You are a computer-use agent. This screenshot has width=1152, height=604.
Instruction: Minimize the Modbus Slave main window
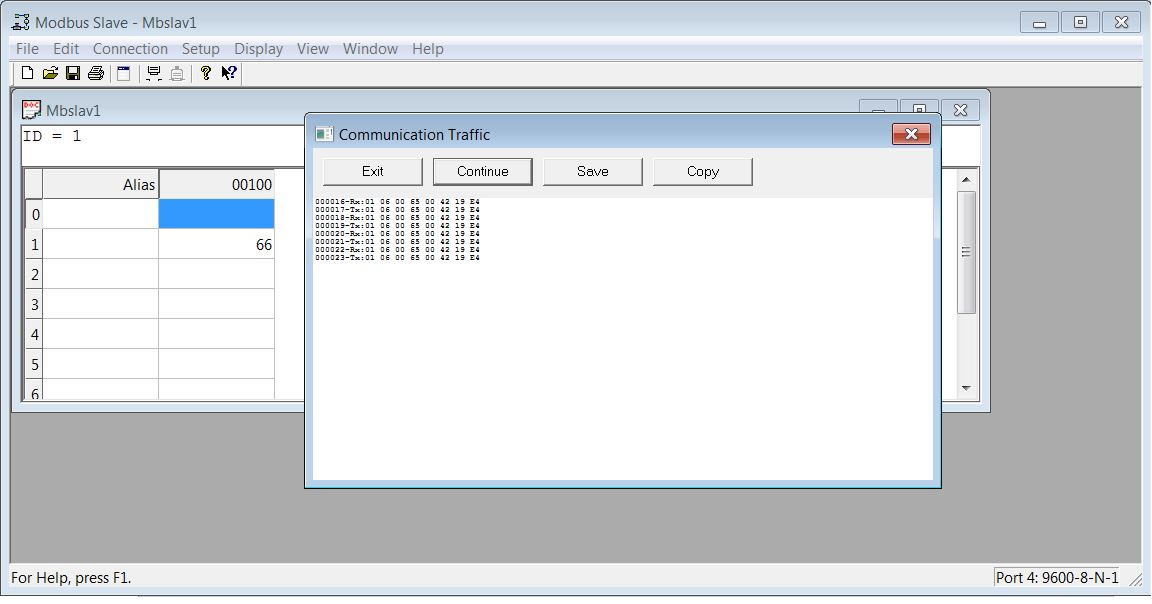coord(1039,22)
